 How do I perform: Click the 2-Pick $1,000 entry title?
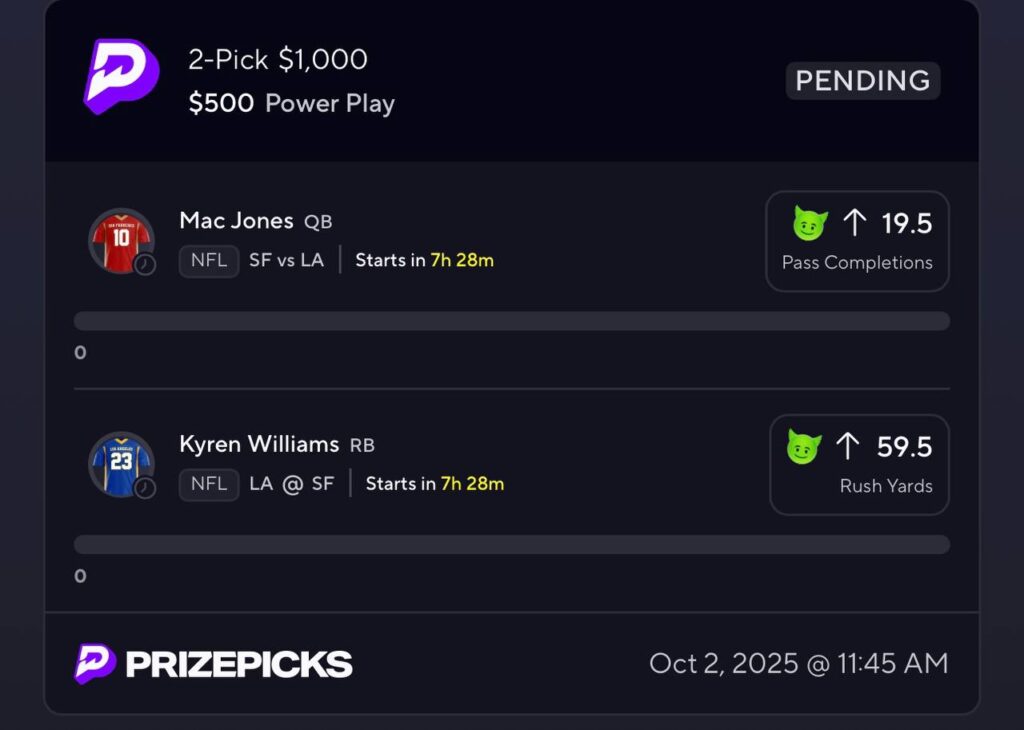tap(278, 60)
